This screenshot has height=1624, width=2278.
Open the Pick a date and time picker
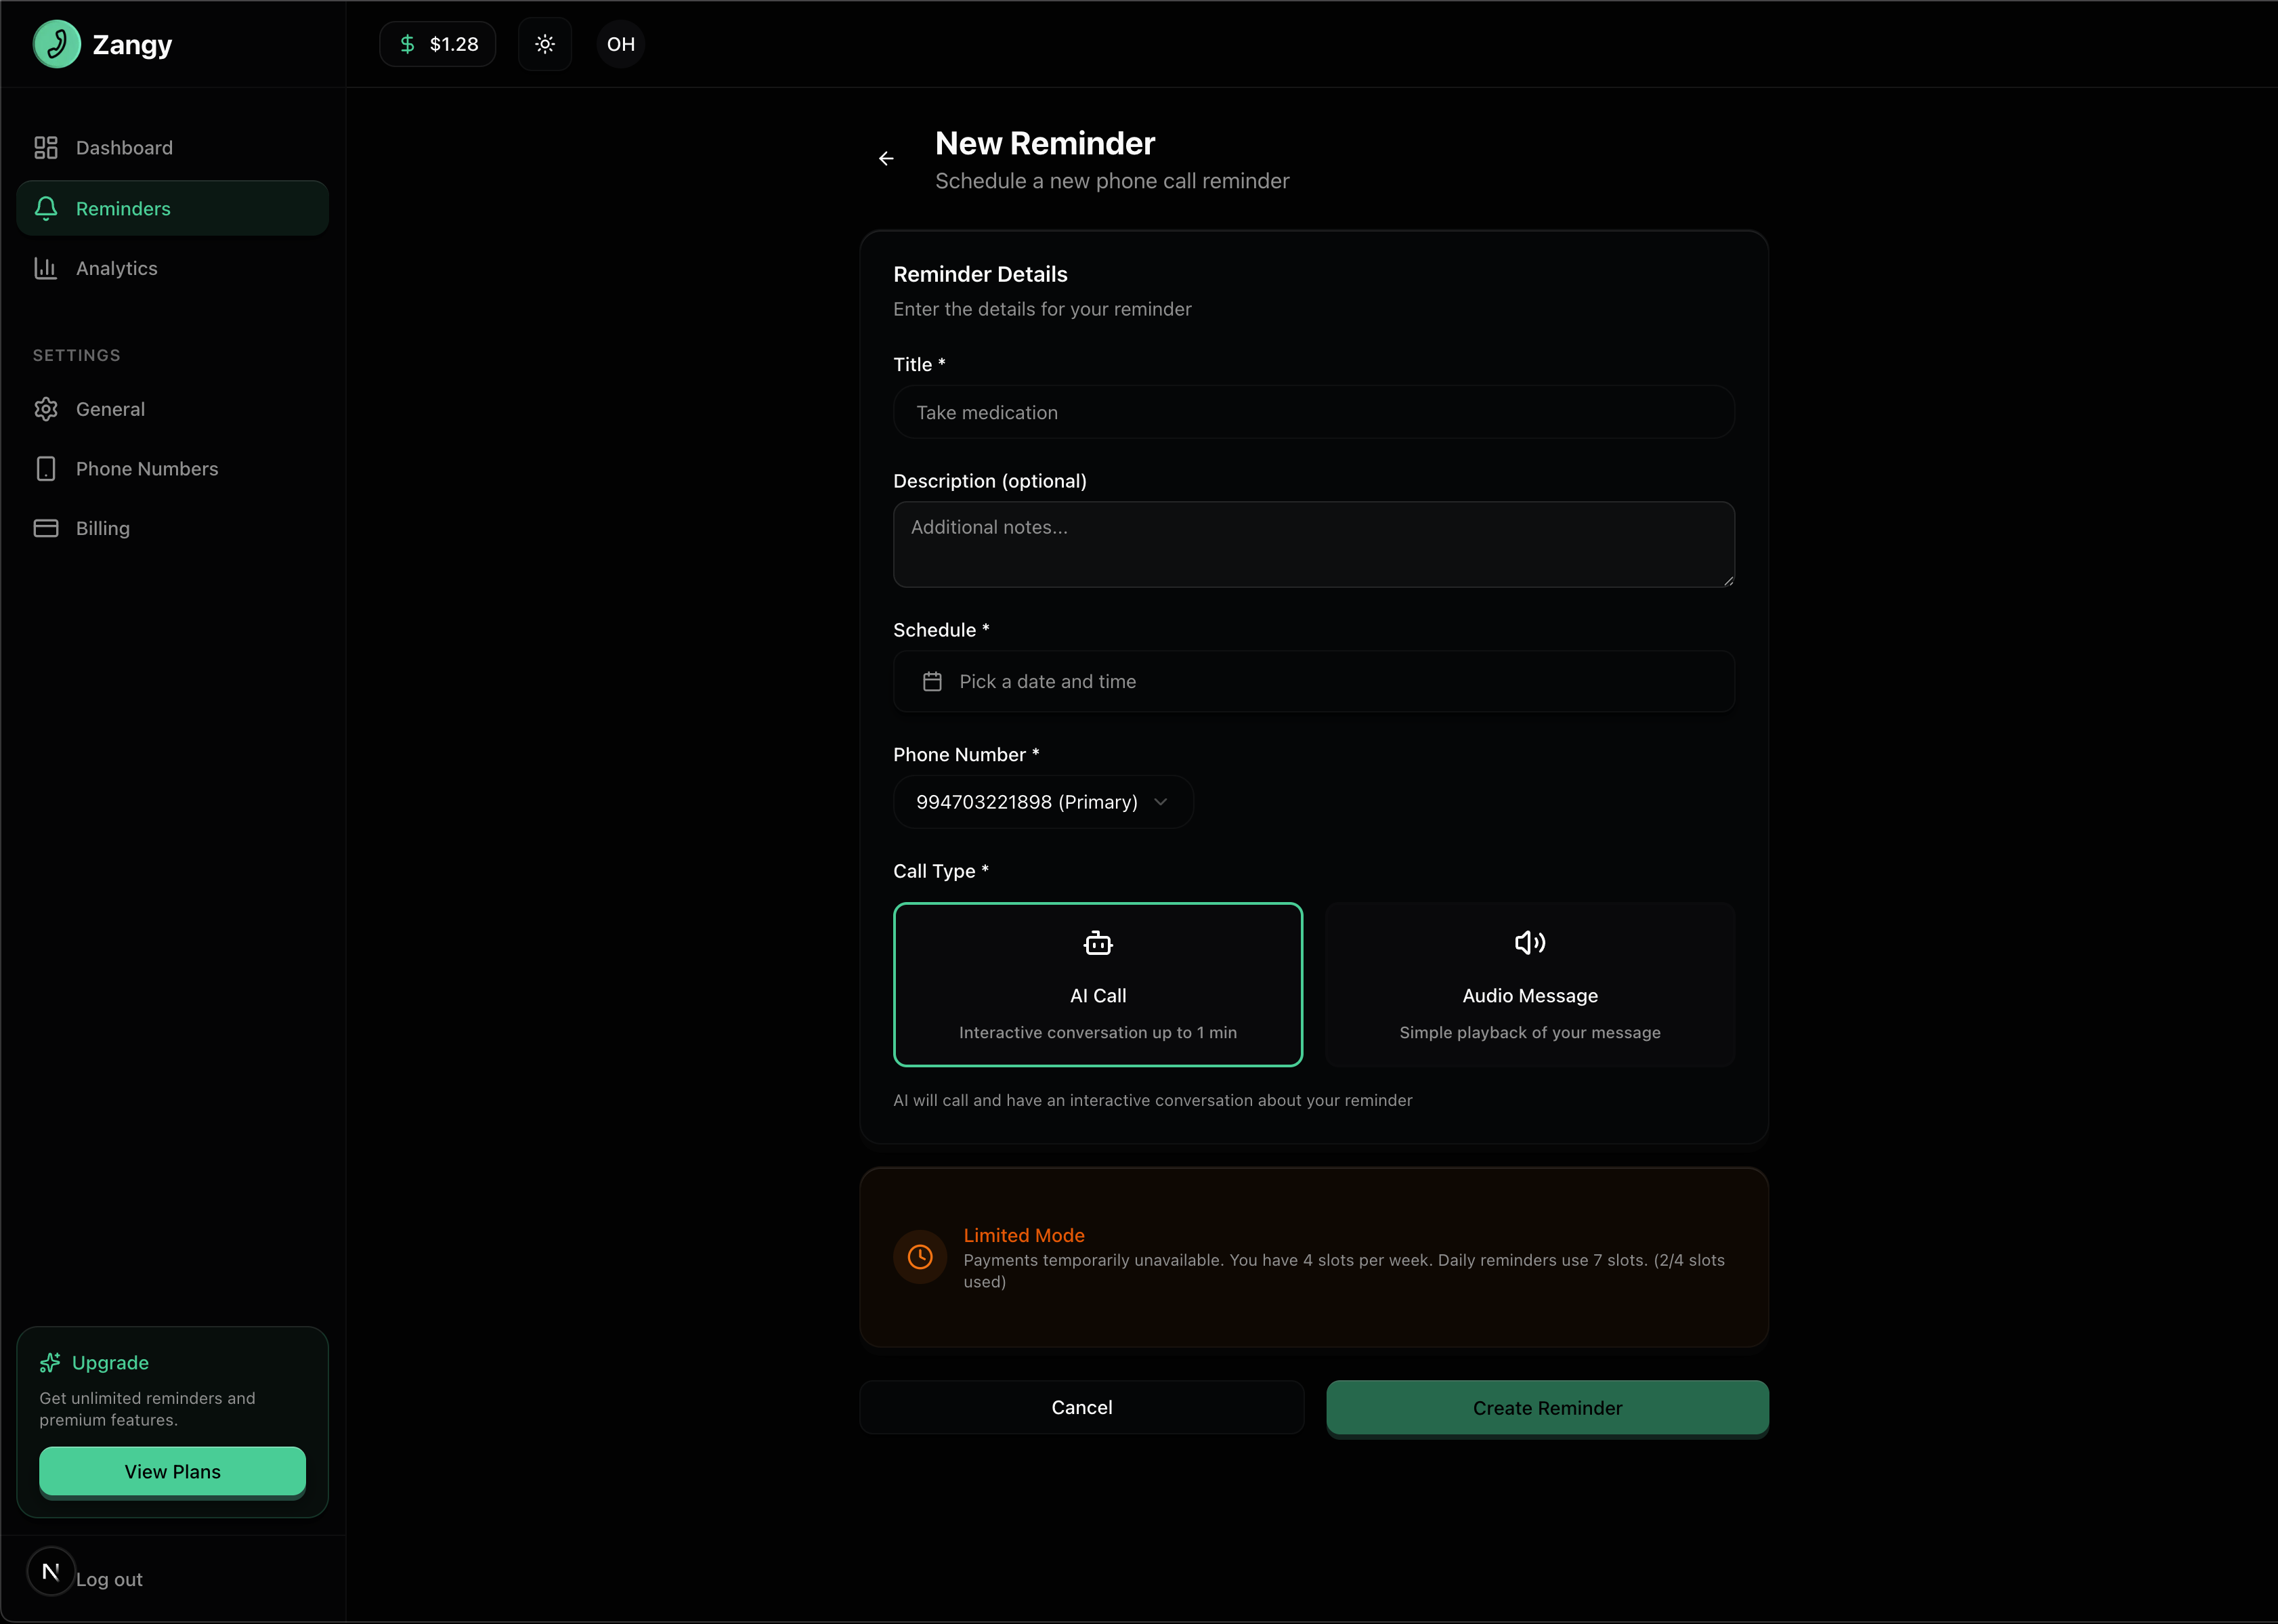[x=1312, y=681]
